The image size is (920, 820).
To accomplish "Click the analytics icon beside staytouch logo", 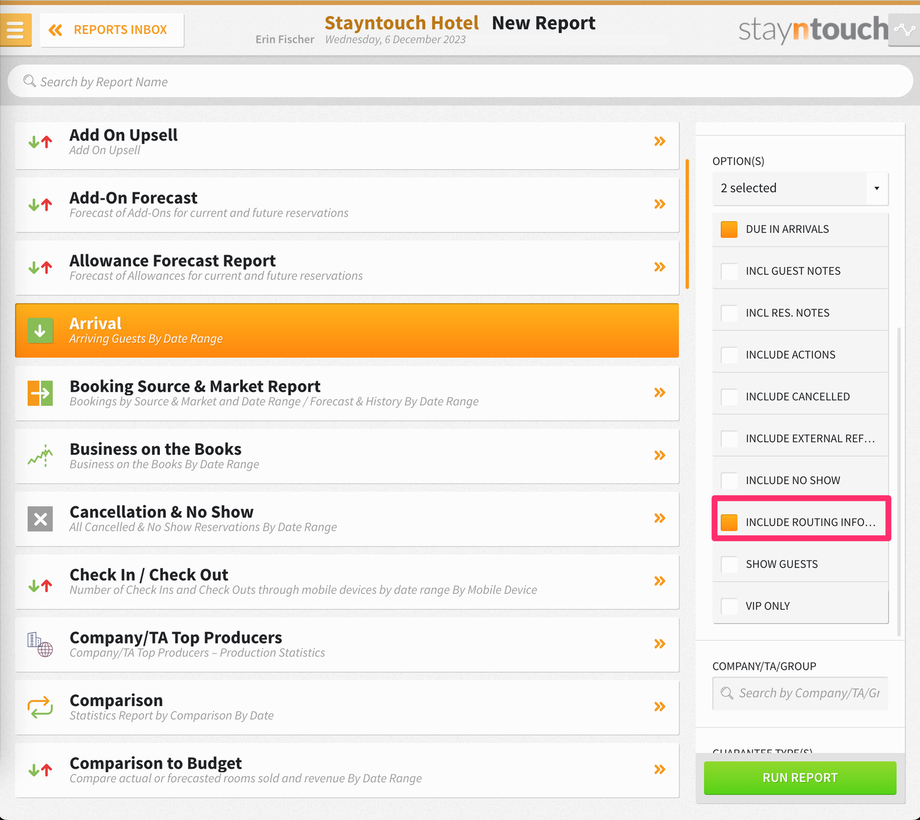I will pos(904,29).
